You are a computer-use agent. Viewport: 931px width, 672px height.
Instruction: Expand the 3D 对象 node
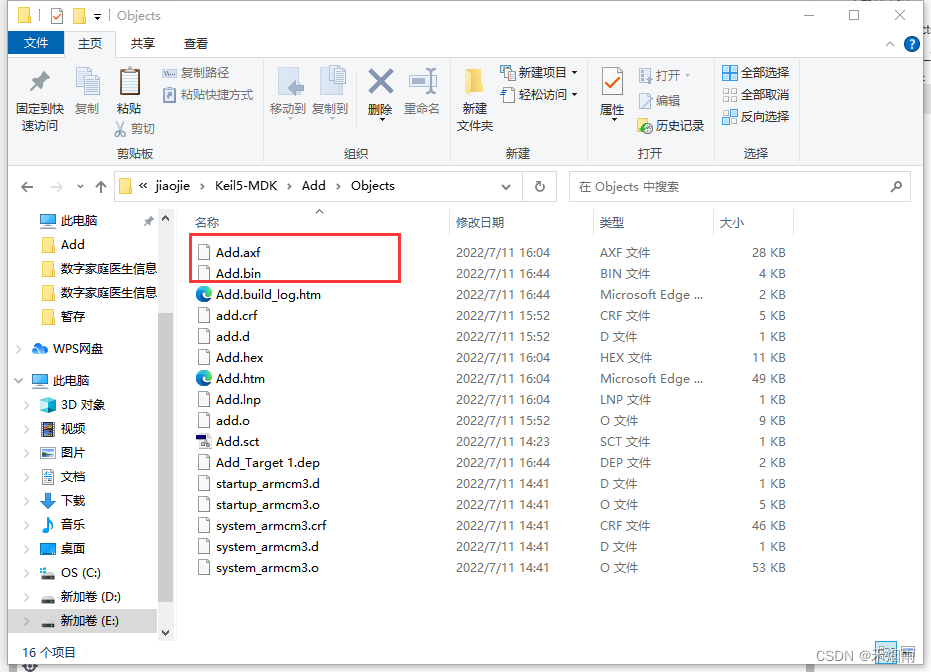[27, 405]
